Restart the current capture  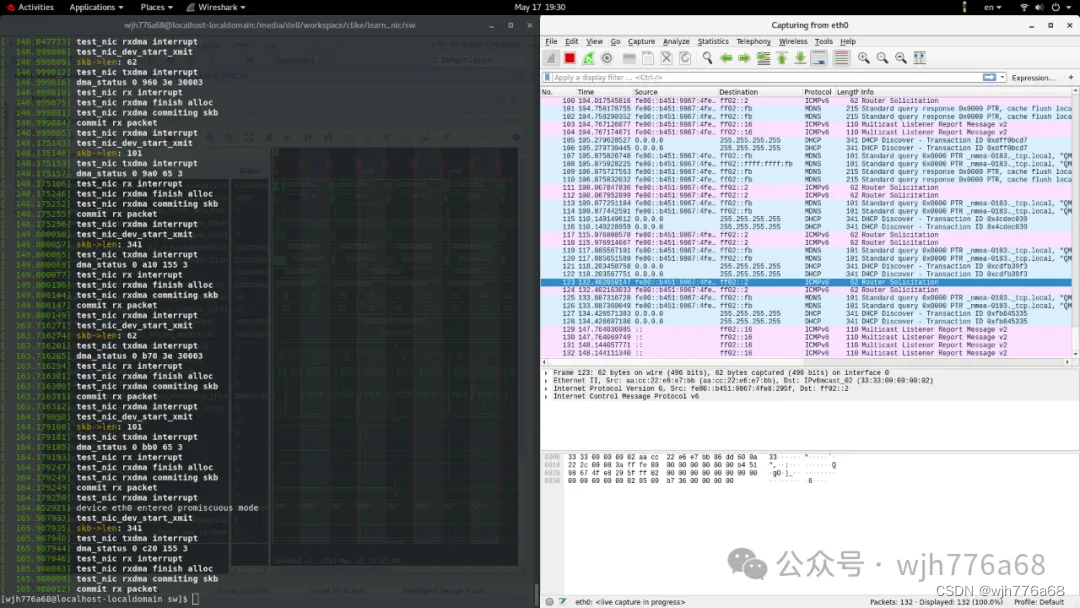coord(588,59)
